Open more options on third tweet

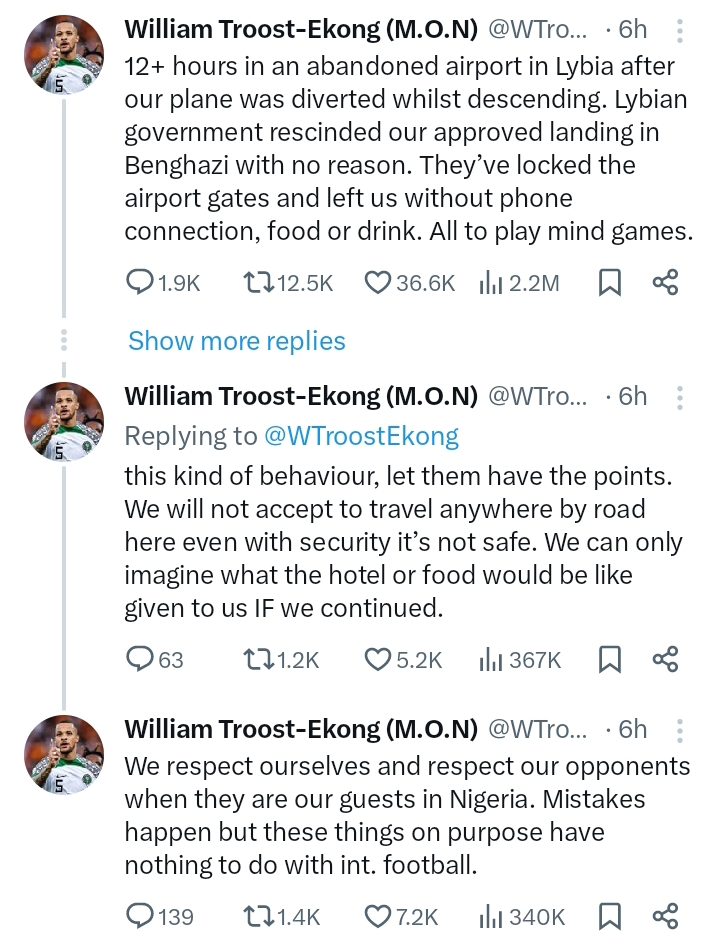(680, 729)
